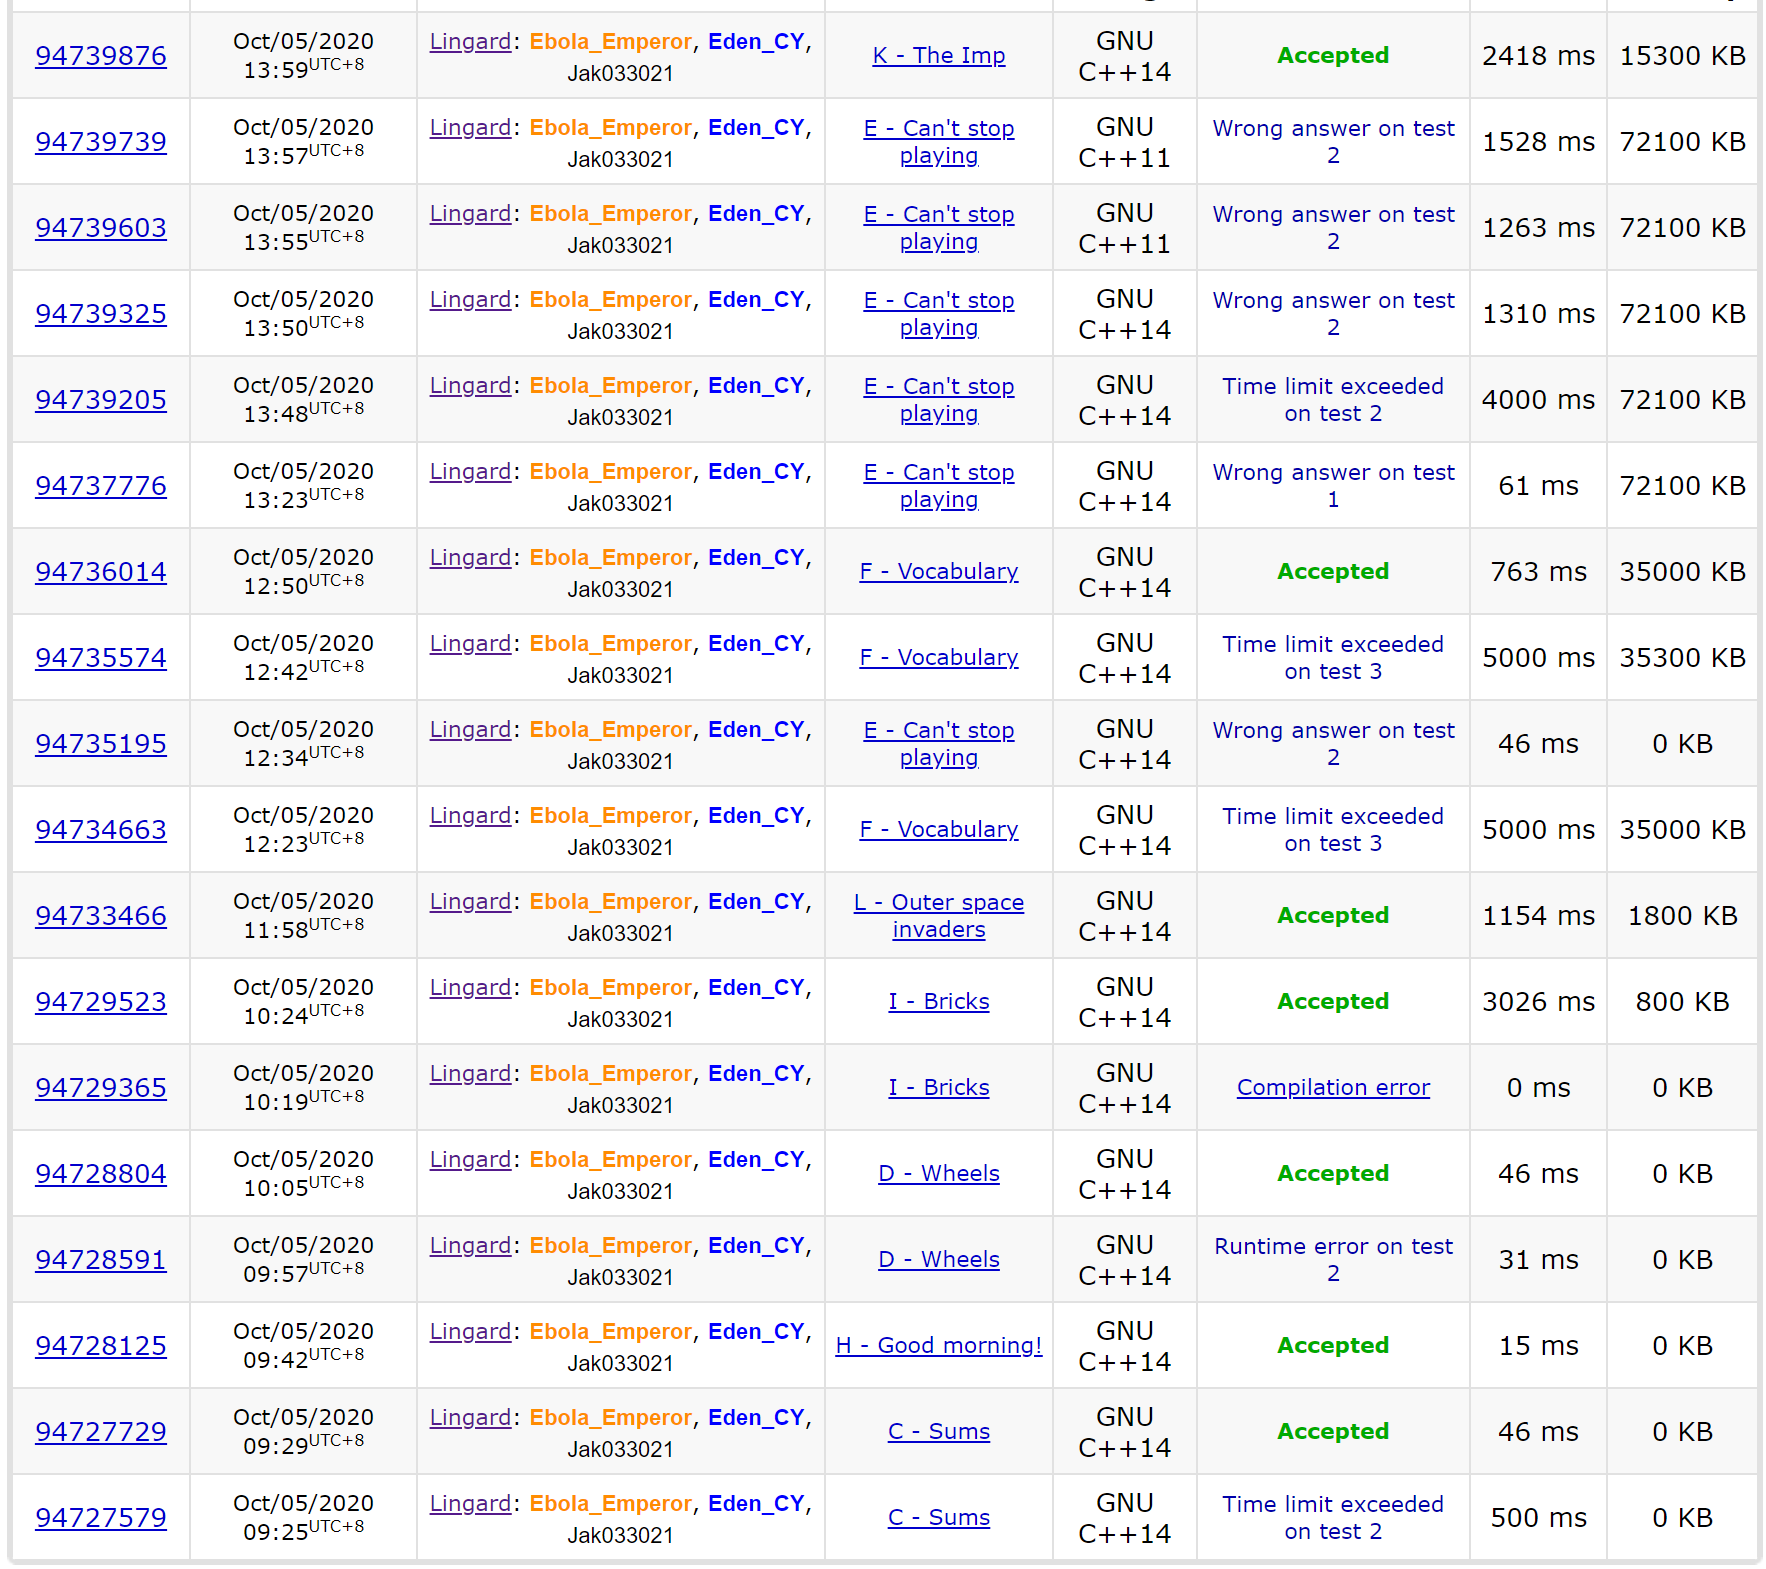The image size is (1766, 1569).
Task: Open submission 94728591
Action: pos(101,1260)
